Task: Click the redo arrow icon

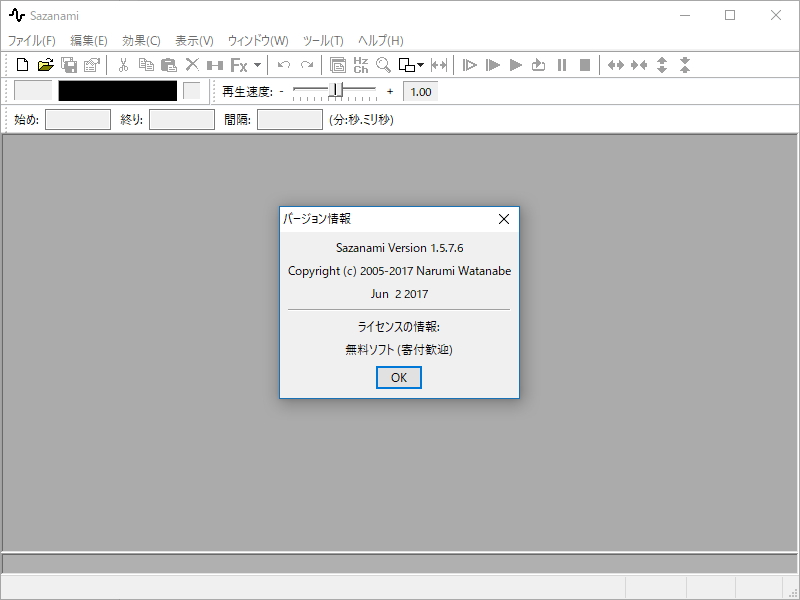Action: pyautogui.click(x=307, y=65)
